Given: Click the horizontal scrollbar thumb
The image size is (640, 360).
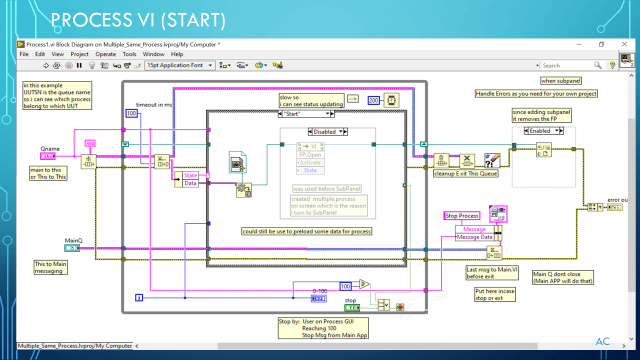Looking at the screenshot, I should [377, 346].
